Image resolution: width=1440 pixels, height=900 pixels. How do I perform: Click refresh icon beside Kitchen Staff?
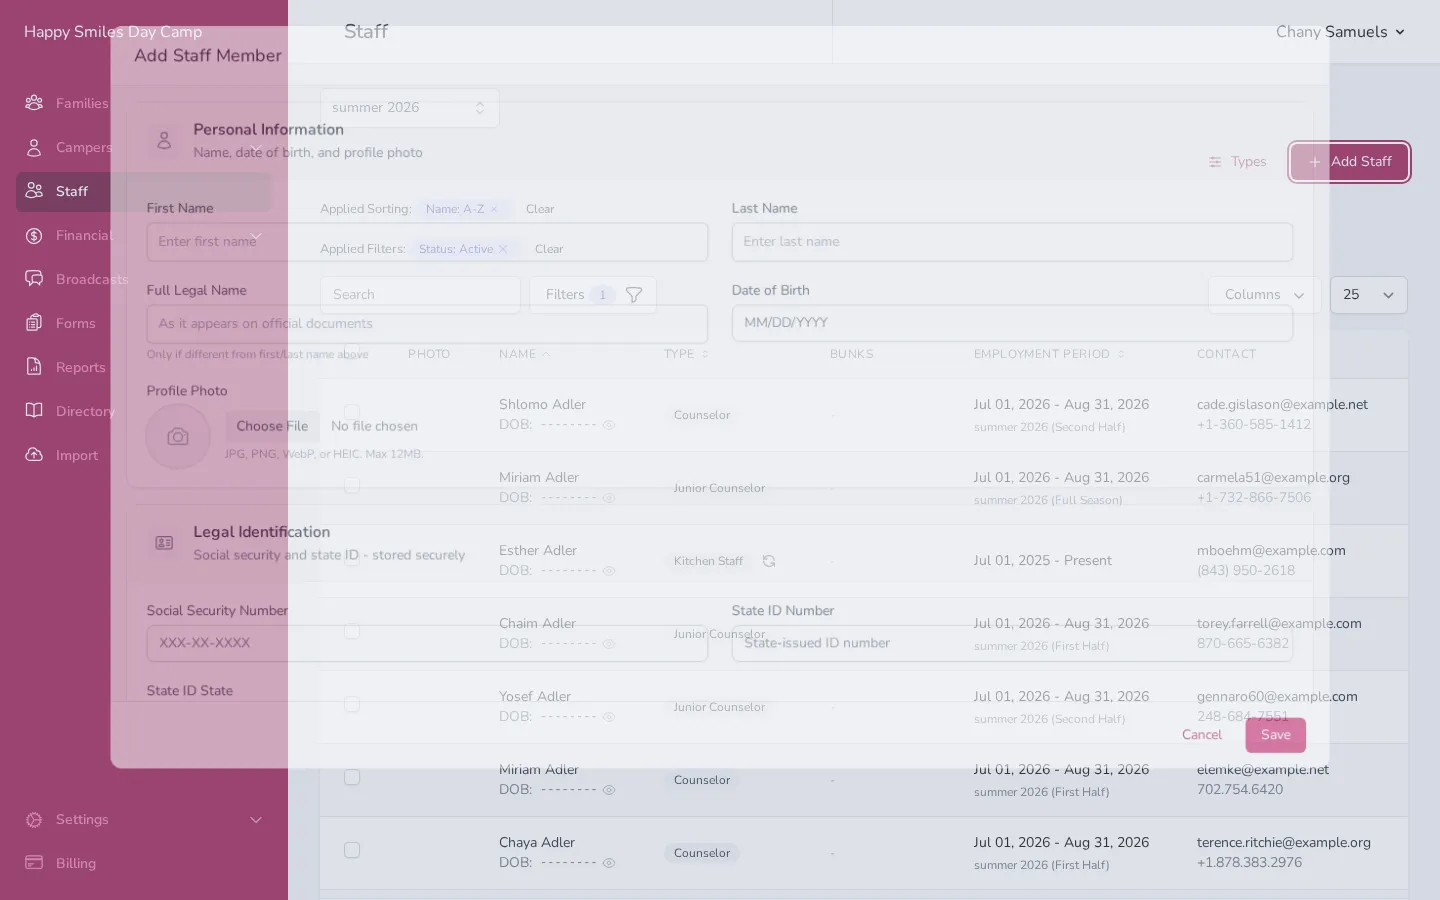[769, 561]
